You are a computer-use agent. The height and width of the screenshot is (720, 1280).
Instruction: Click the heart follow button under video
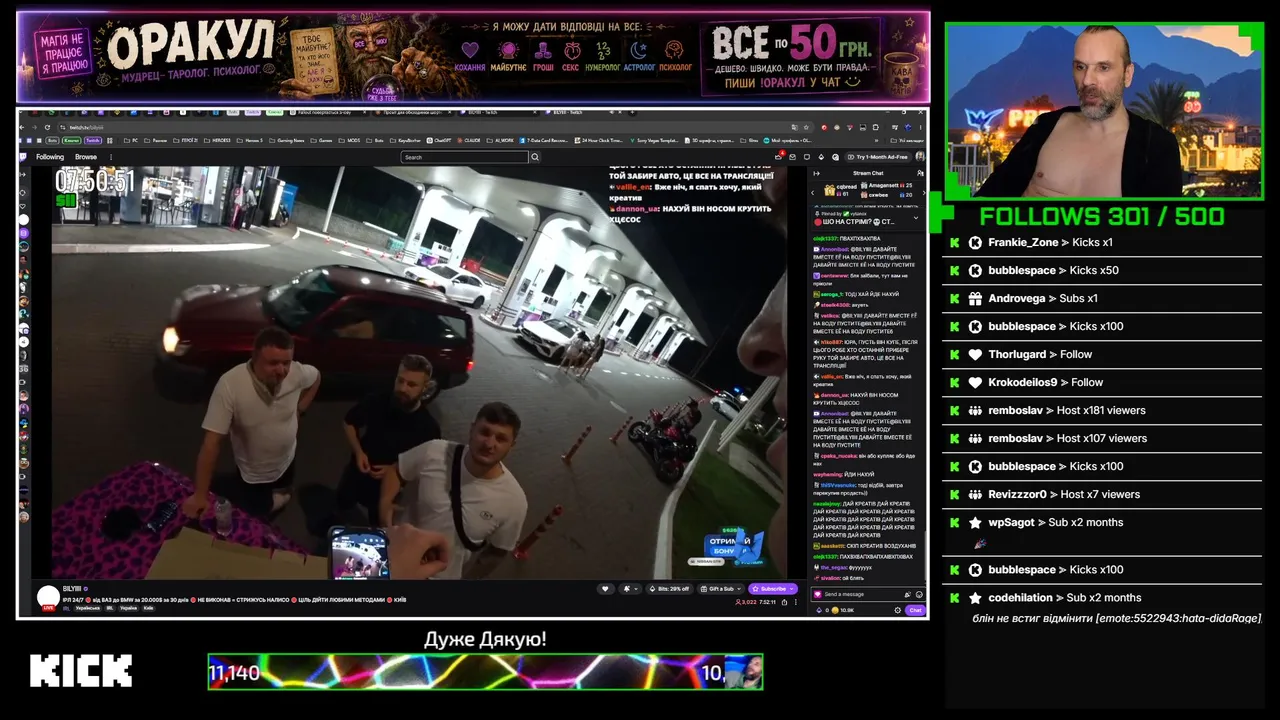(x=605, y=589)
